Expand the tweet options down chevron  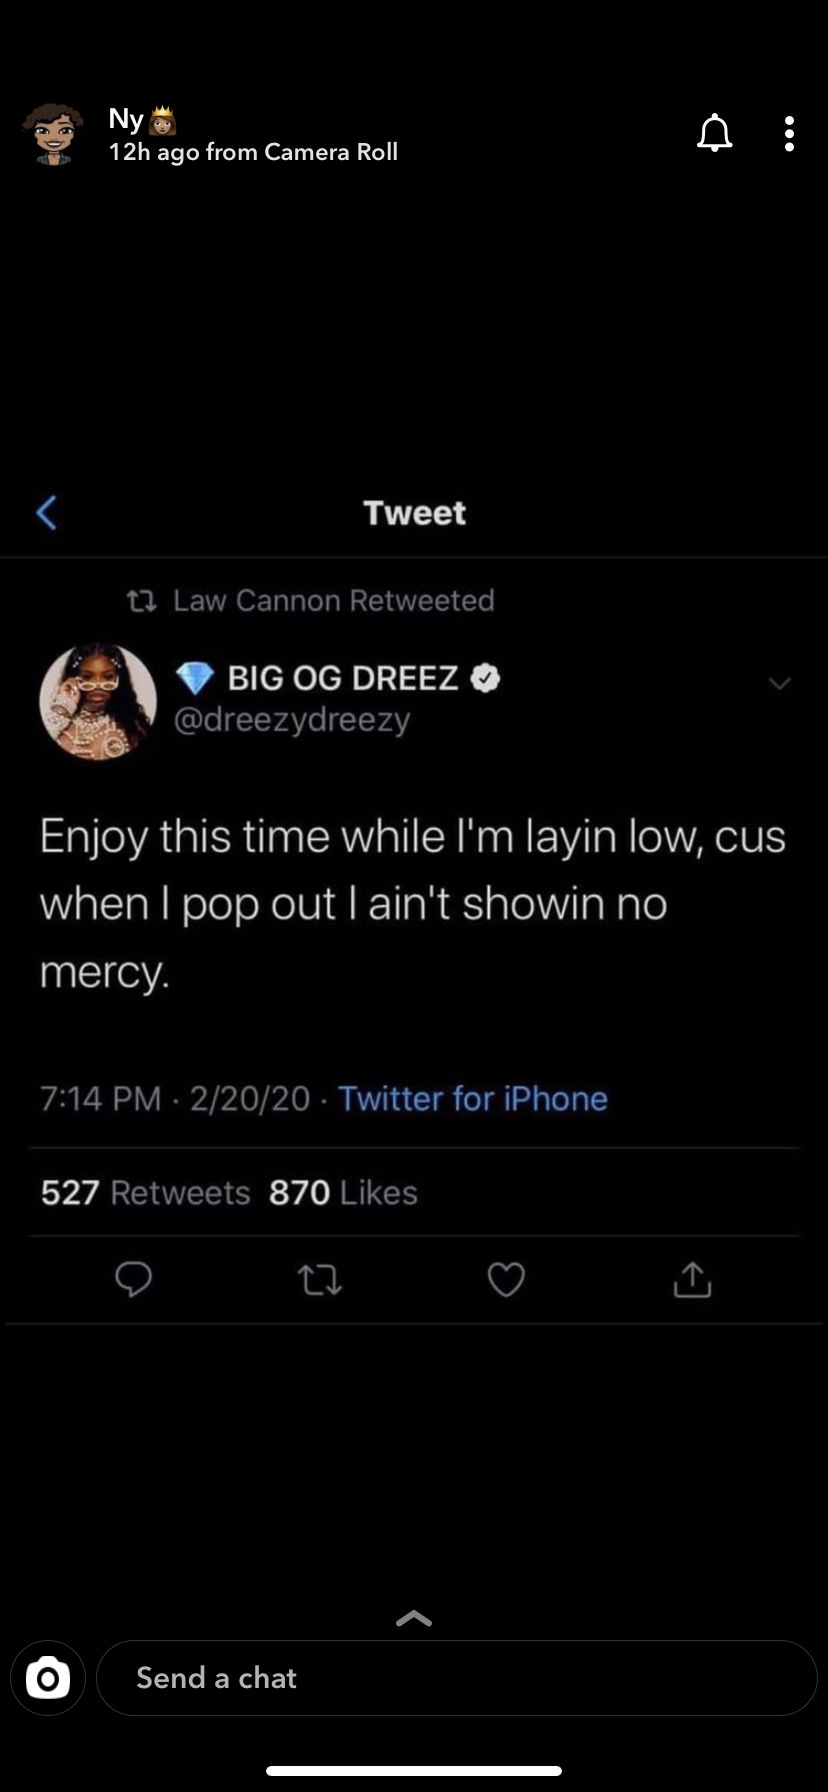(x=779, y=683)
